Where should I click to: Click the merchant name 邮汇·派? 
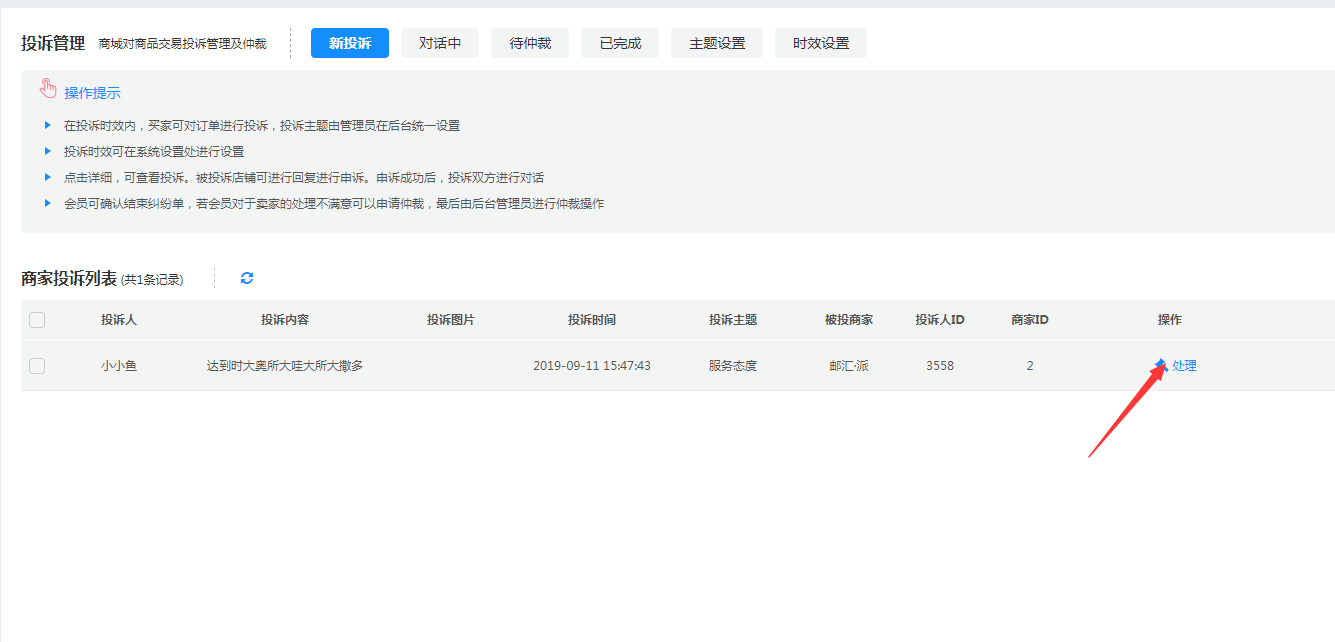(x=849, y=366)
